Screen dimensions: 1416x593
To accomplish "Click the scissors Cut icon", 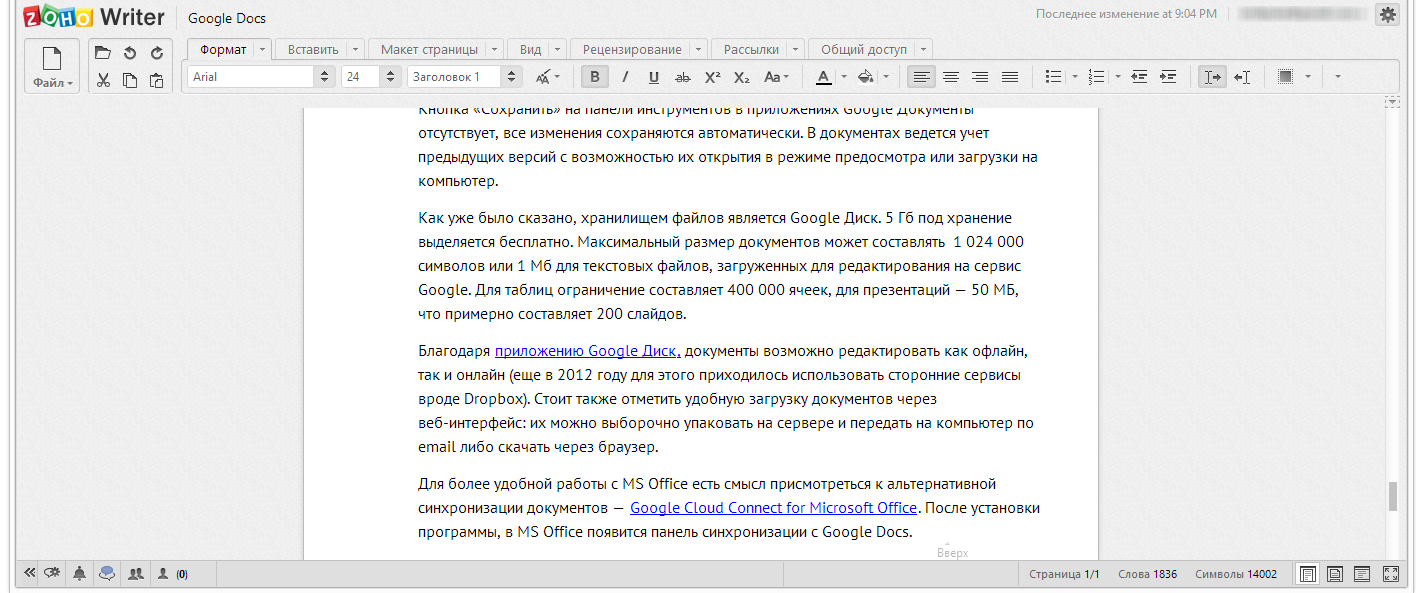I will click(x=103, y=80).
